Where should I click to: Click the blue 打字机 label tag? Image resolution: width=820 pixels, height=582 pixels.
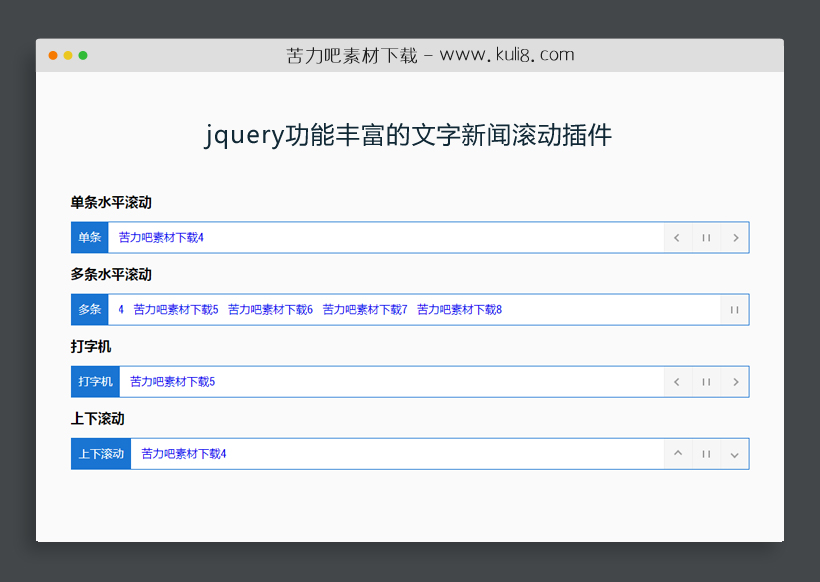tap(94, 381)
